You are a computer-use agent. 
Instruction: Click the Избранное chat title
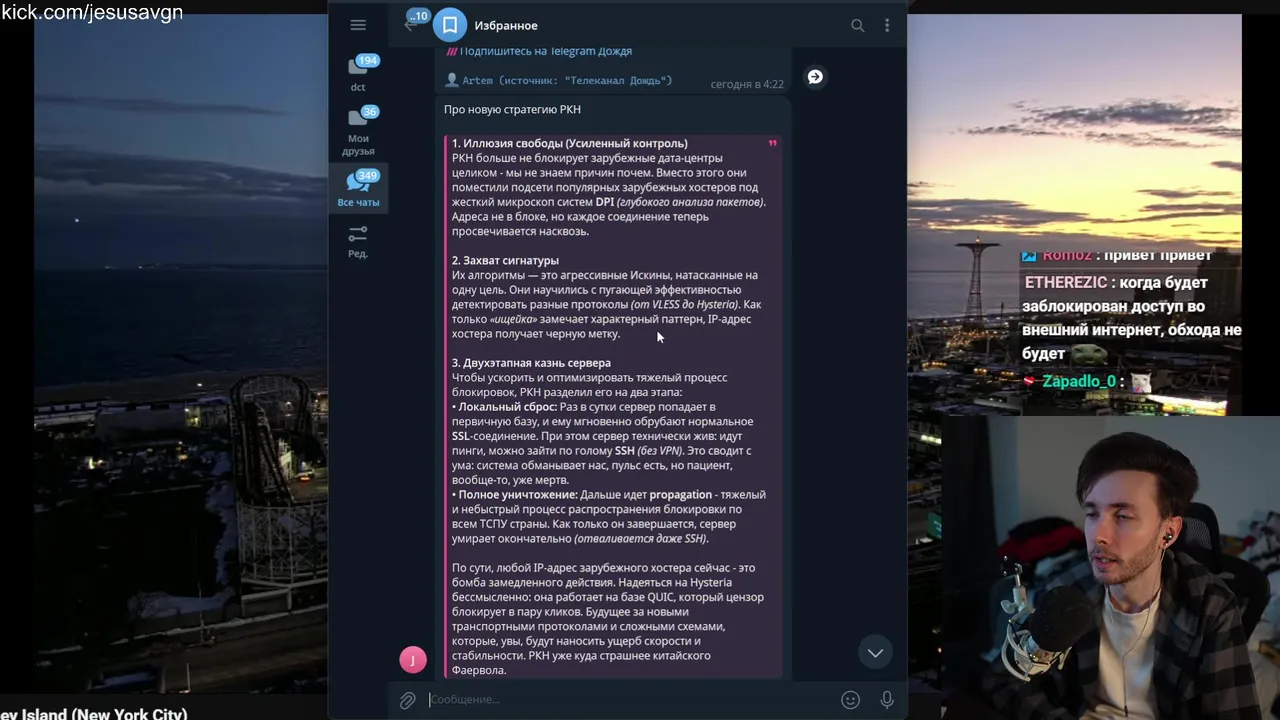point(505,25)
